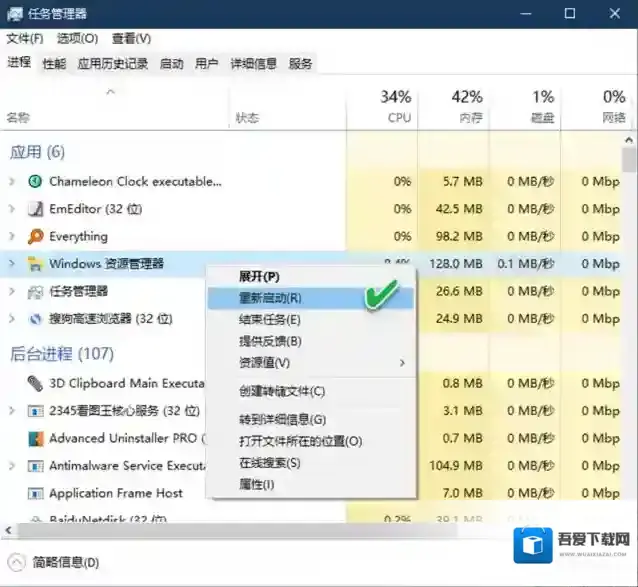638x587 pixels.
Task: Choose 转到详细信息(G) in the context menu
Action: 311,419
